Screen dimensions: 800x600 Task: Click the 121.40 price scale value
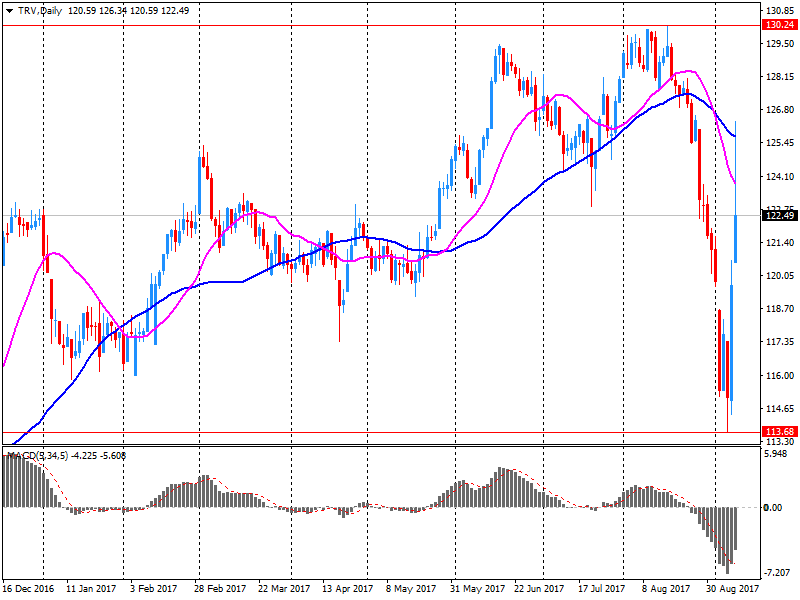(780, 242)
